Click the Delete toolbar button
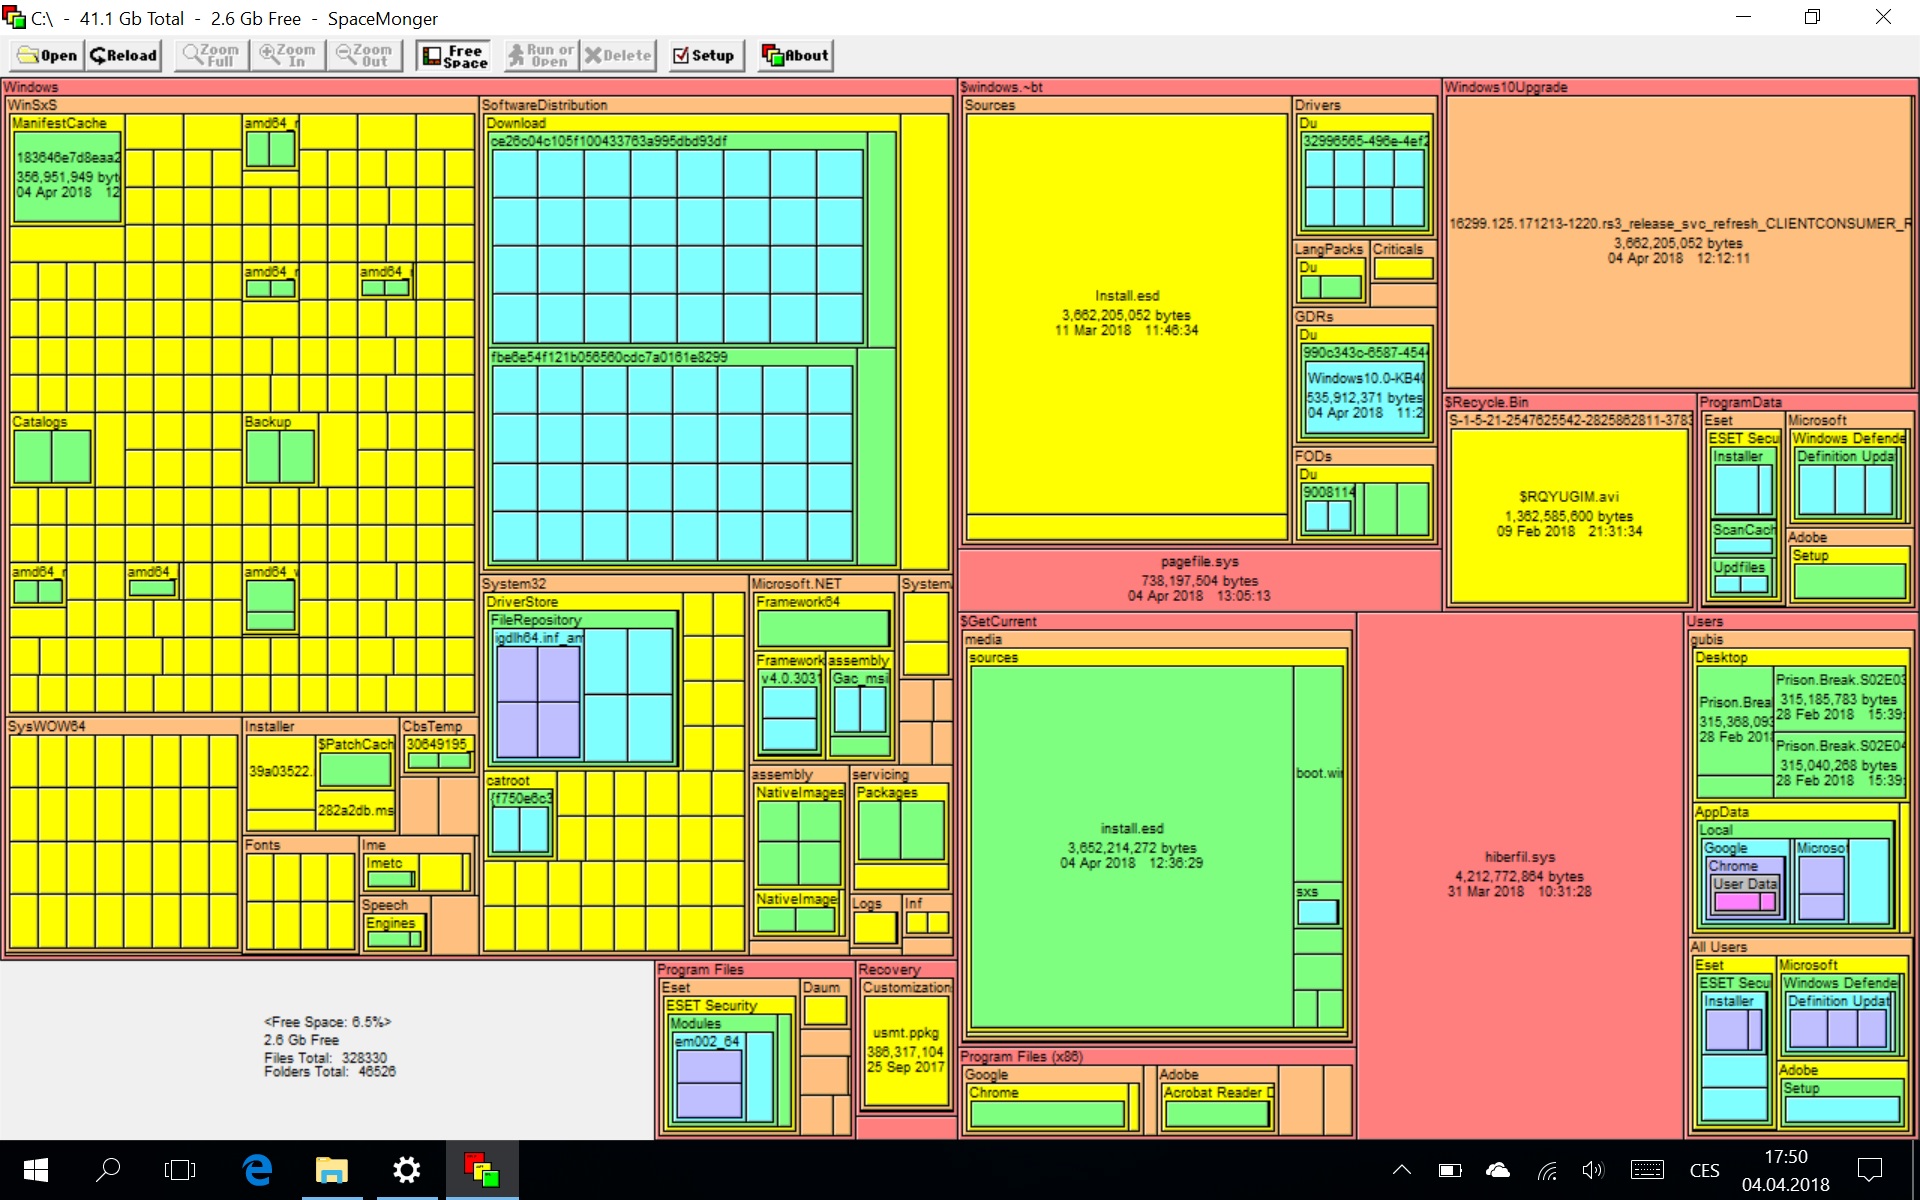 tap(617, 56)
